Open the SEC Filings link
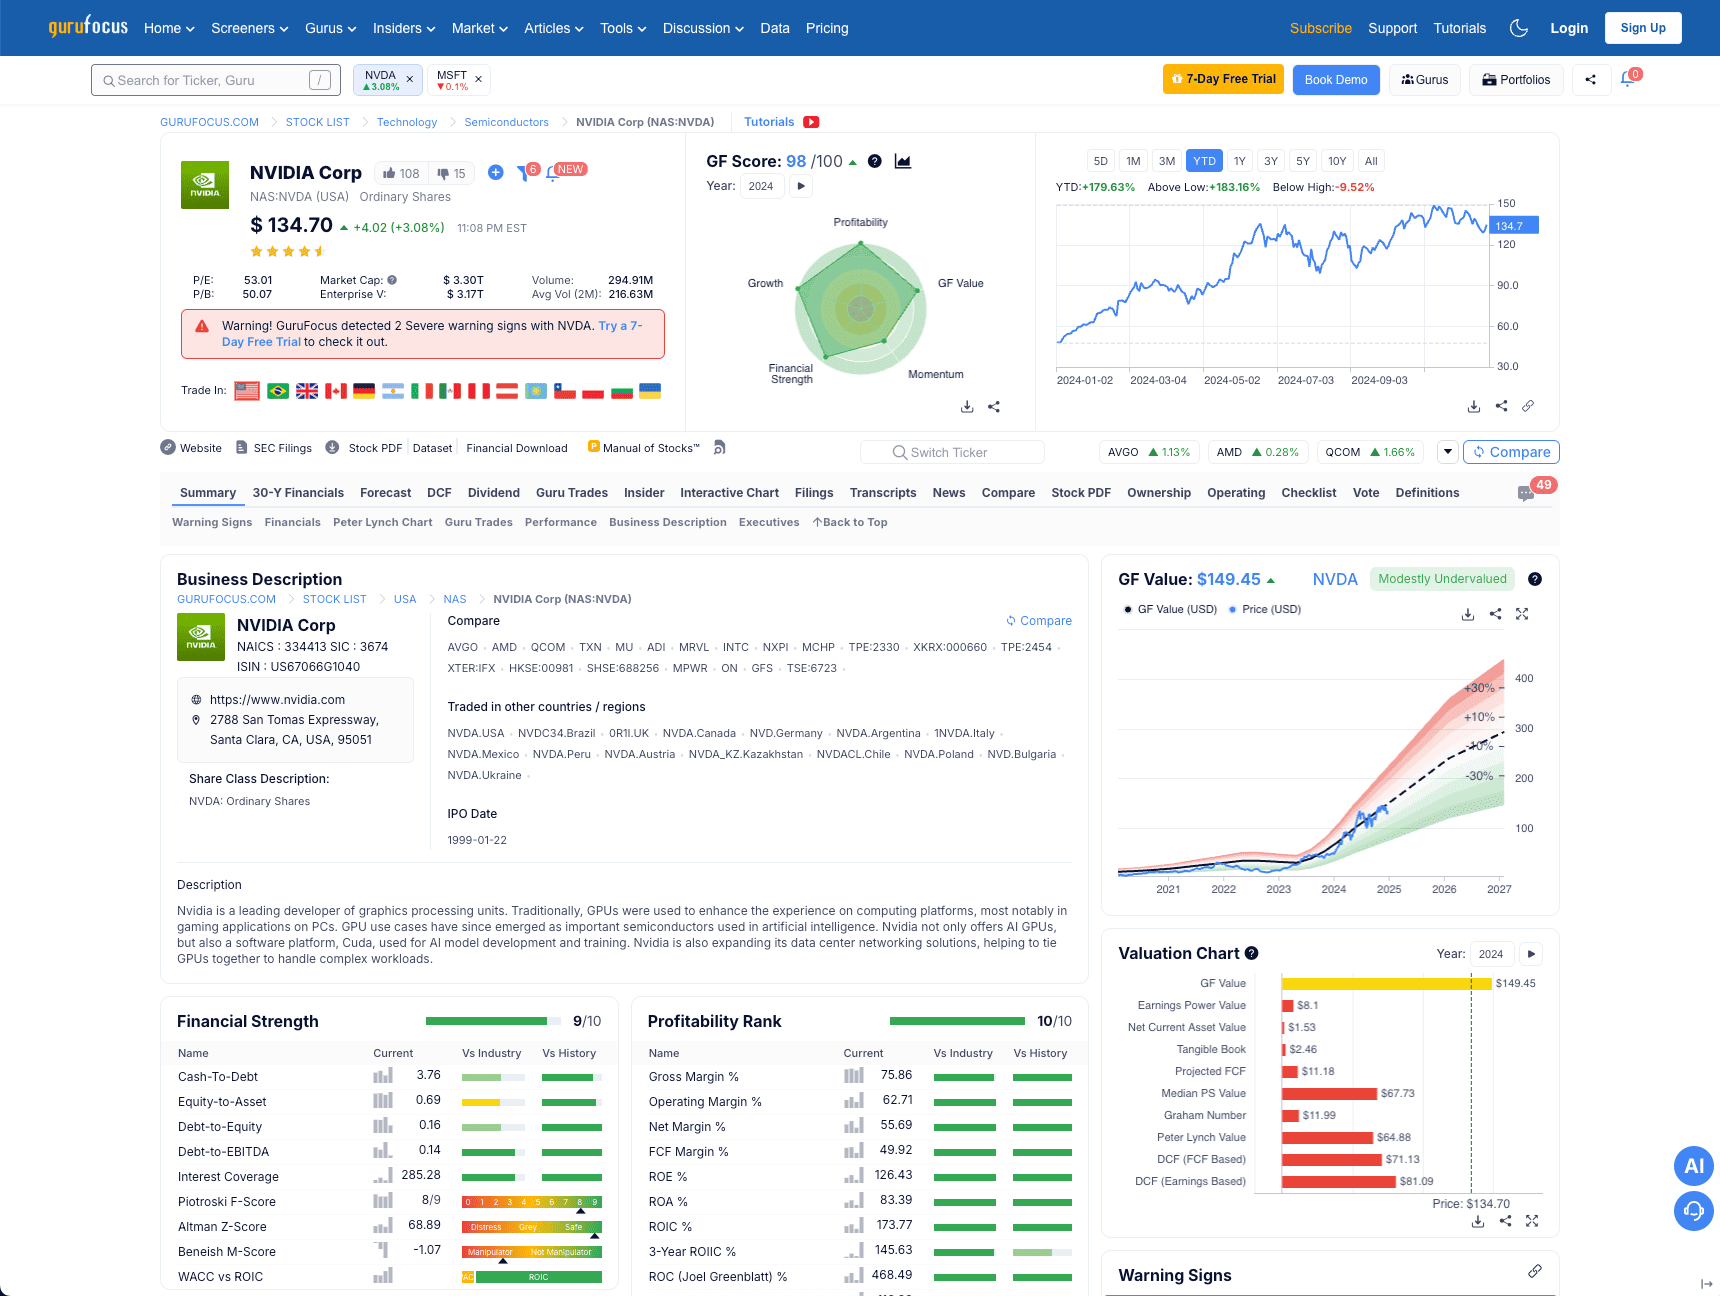Image resolution: width=1720 pixels, height=1296 pixels. 273,448
